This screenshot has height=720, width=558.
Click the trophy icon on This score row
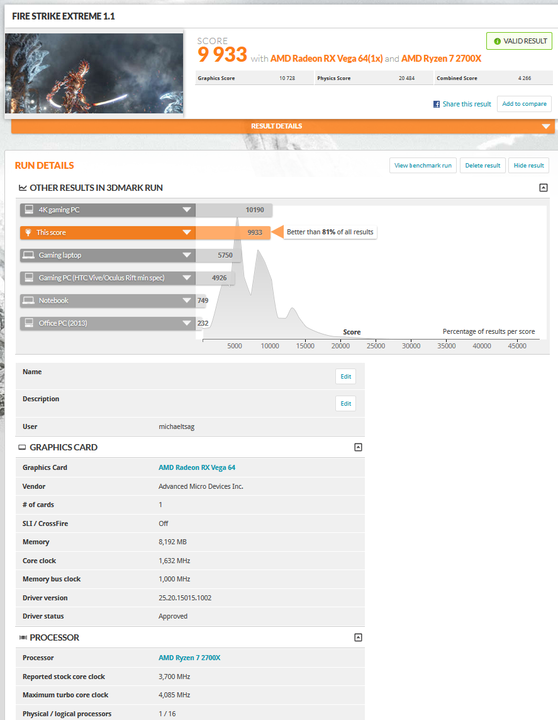tap(28, 232)
